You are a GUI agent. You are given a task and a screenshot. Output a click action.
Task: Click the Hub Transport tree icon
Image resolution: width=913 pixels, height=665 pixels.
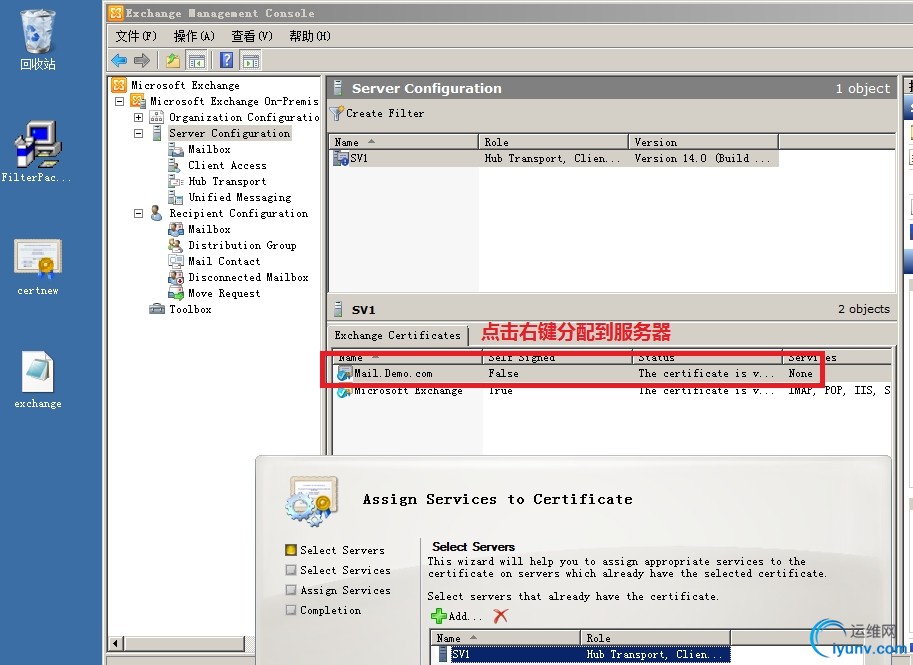176,181
